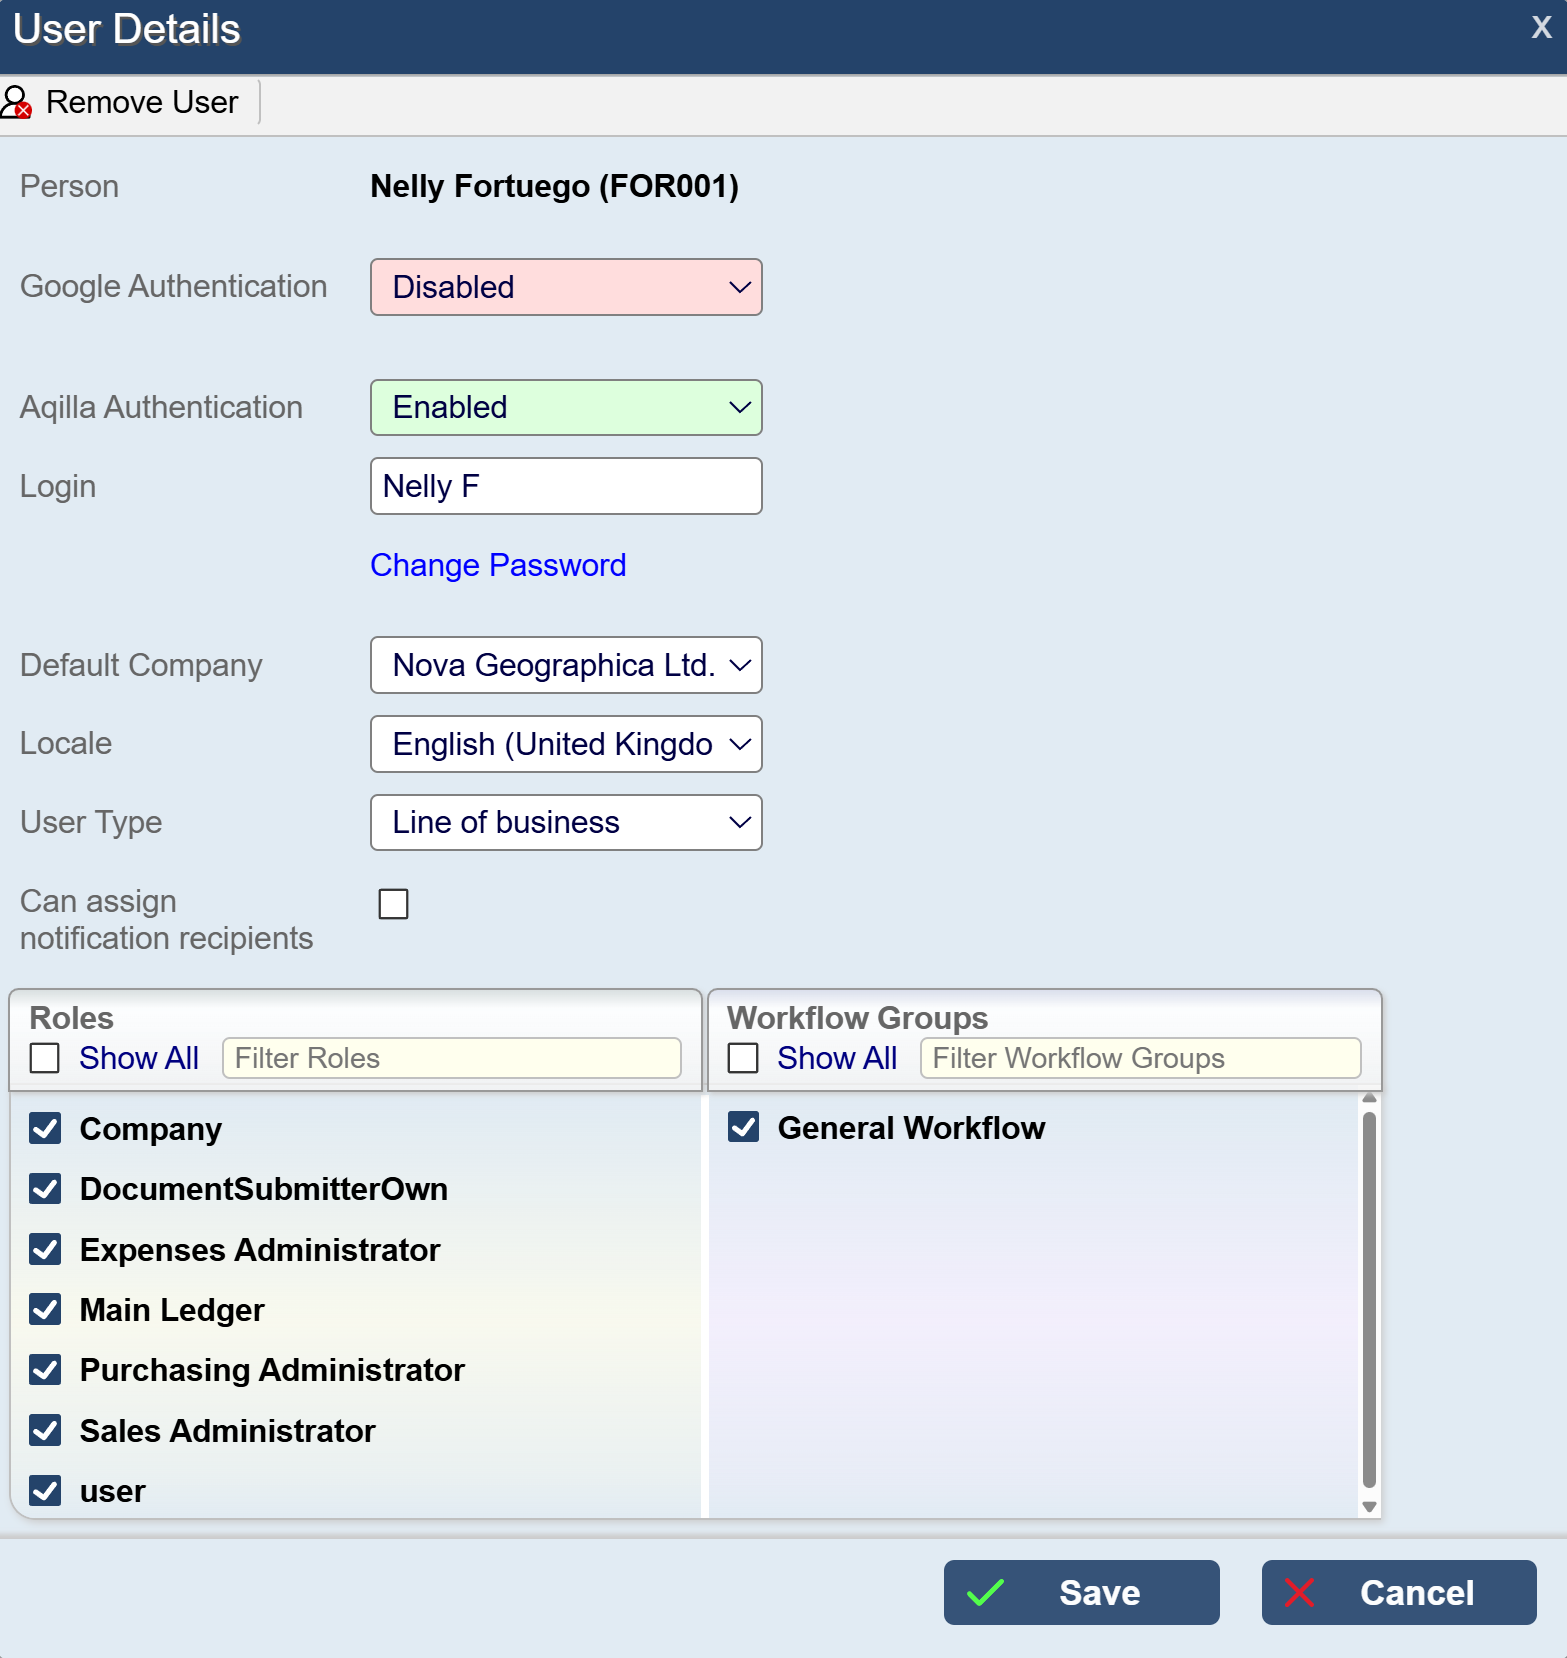This screenshot has height=1658, width=1567.
Task: Toggle Show All checkbox in Roles
Action: [x=45, y=1058]
